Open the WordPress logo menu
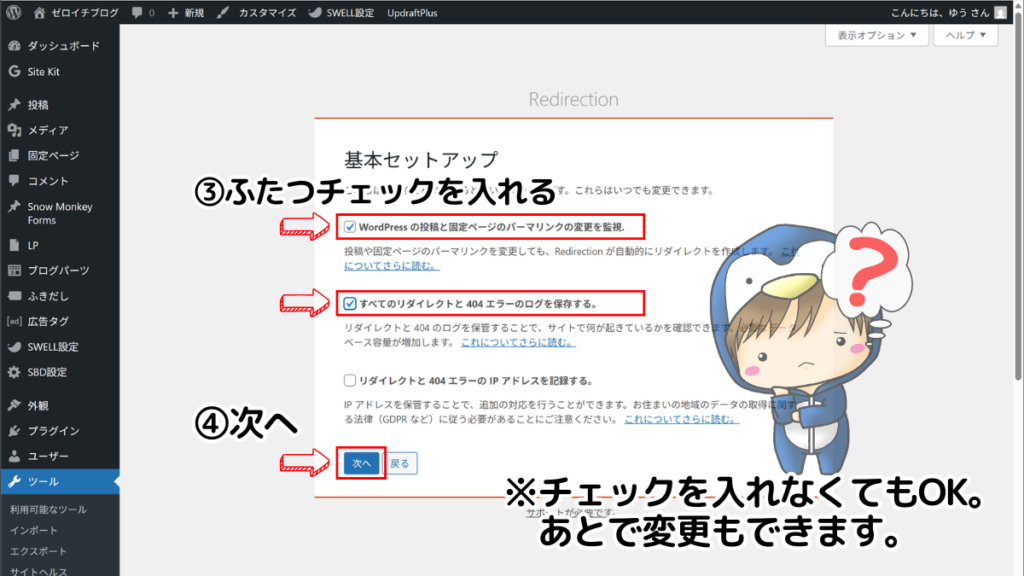The image size is (1024, 576). coord(14,12)
